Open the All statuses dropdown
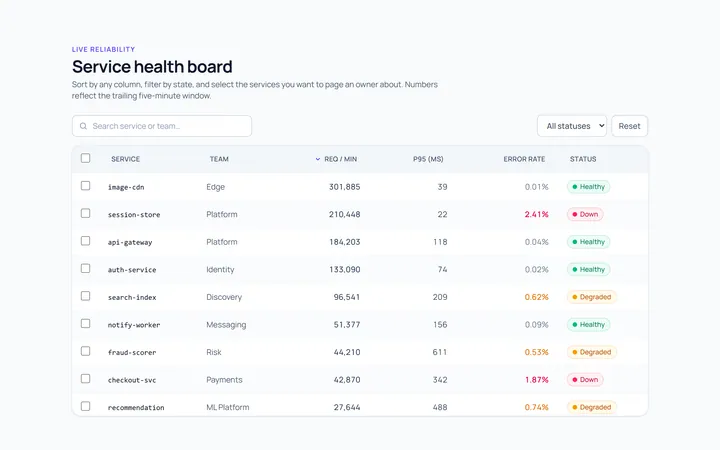Image resolution: width=720 pixels, height=450 pixels. point(572,126)
